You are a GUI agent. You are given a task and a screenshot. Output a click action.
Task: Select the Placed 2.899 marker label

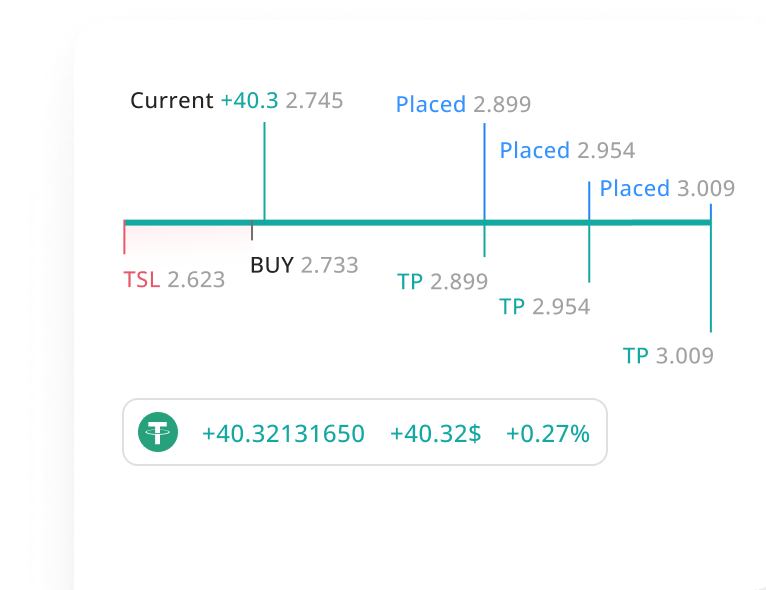[463, 104]
